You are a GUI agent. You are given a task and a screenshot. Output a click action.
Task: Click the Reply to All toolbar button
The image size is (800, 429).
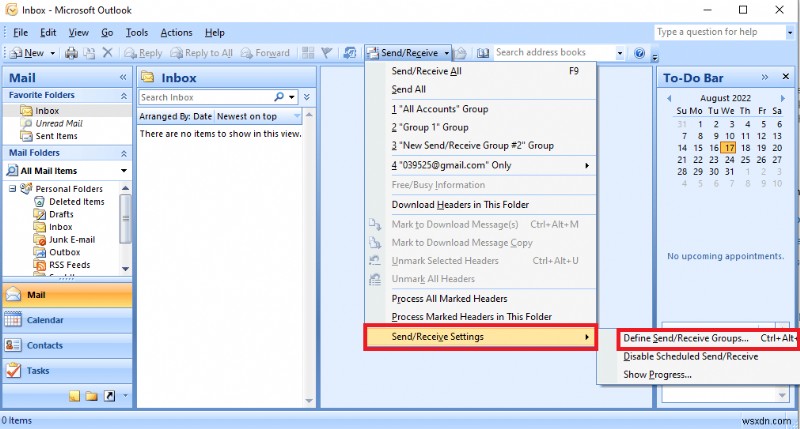[x=202, y=53]
